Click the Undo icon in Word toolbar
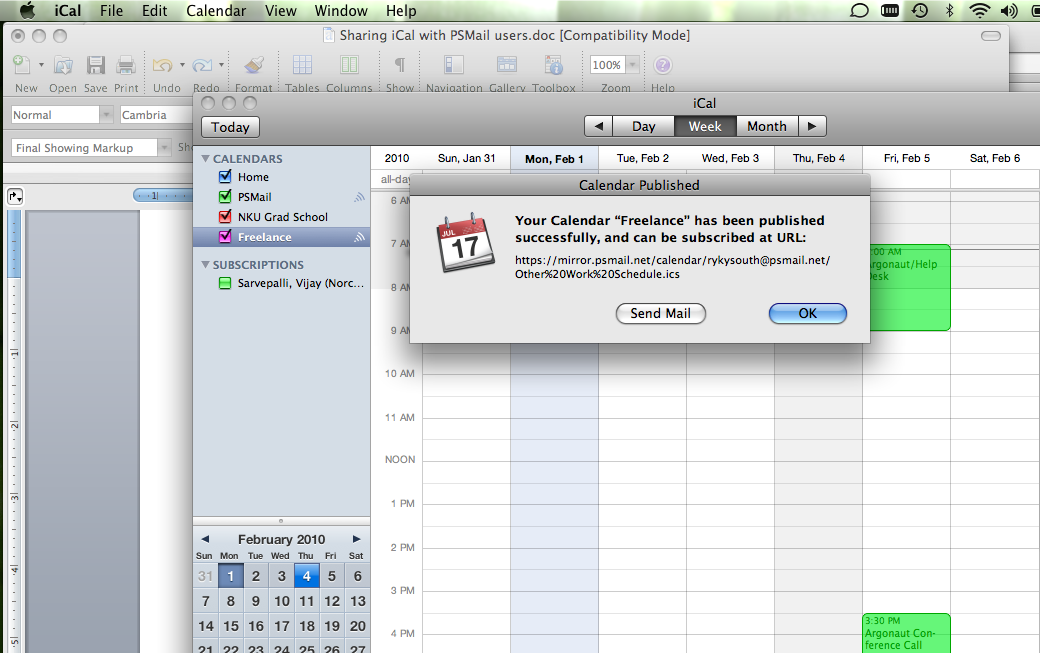The width and height of the screenshot is (1040, 653). tap(162, 65)
